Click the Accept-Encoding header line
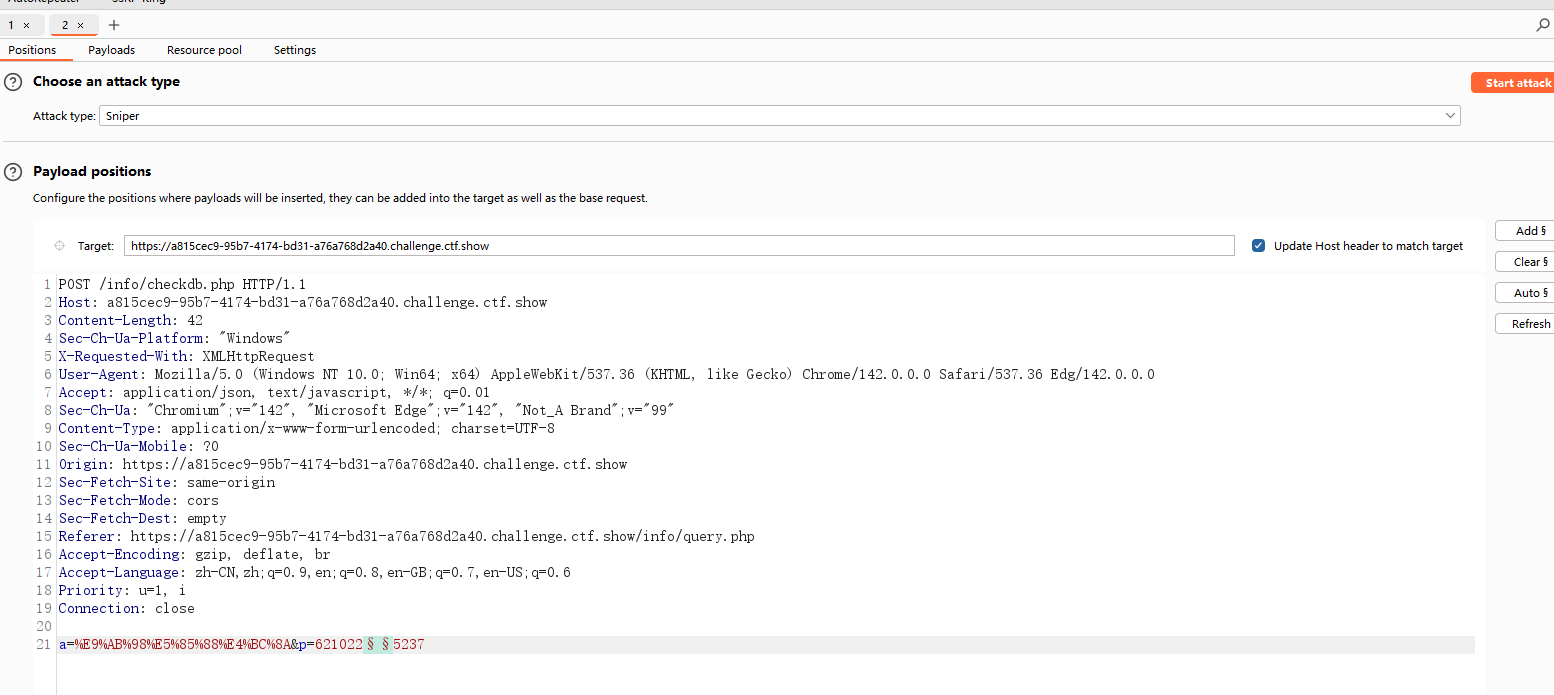This screenshot has width=1554, height=695. click(194, 554)
